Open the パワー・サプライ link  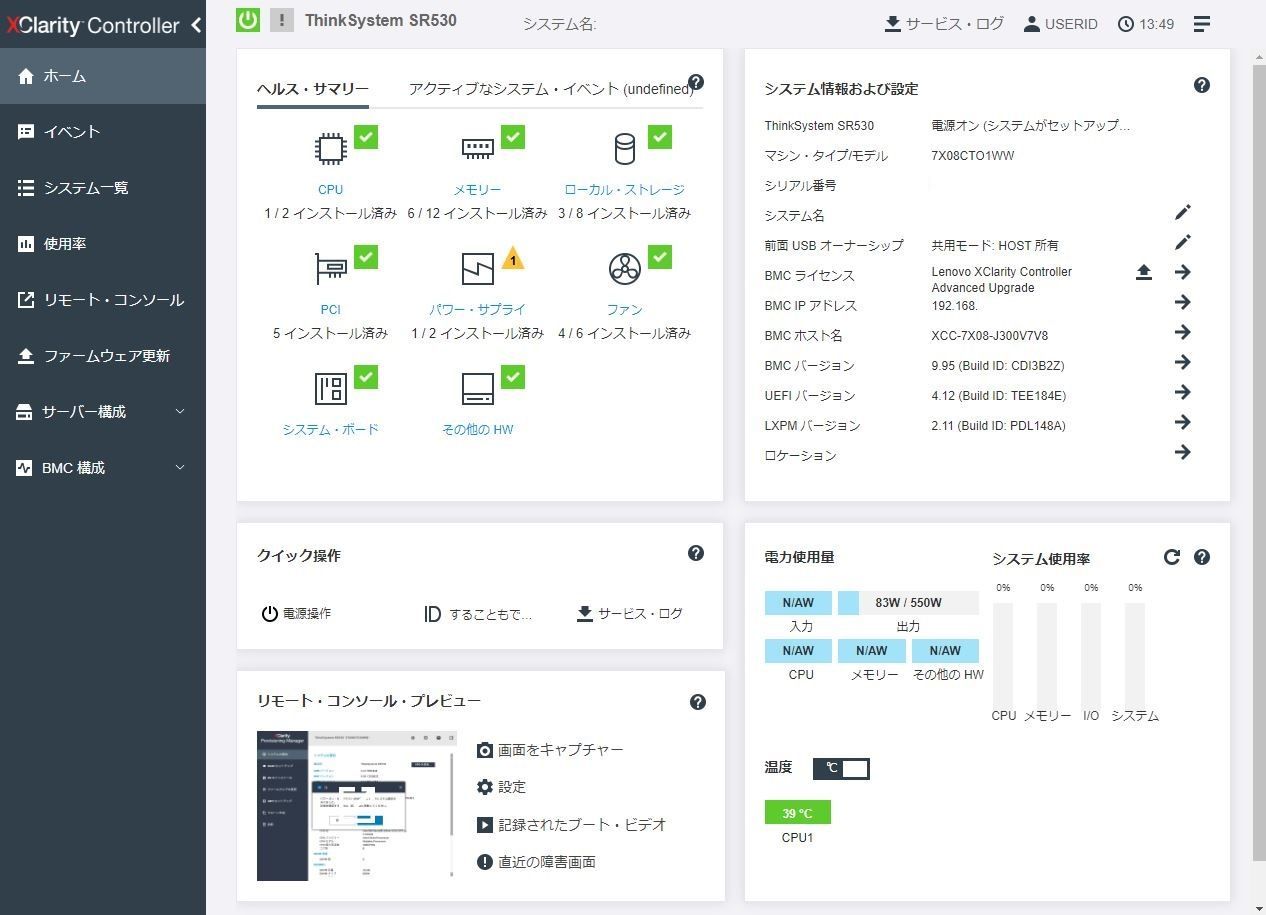pyautogui.click(x=477, y=310)
